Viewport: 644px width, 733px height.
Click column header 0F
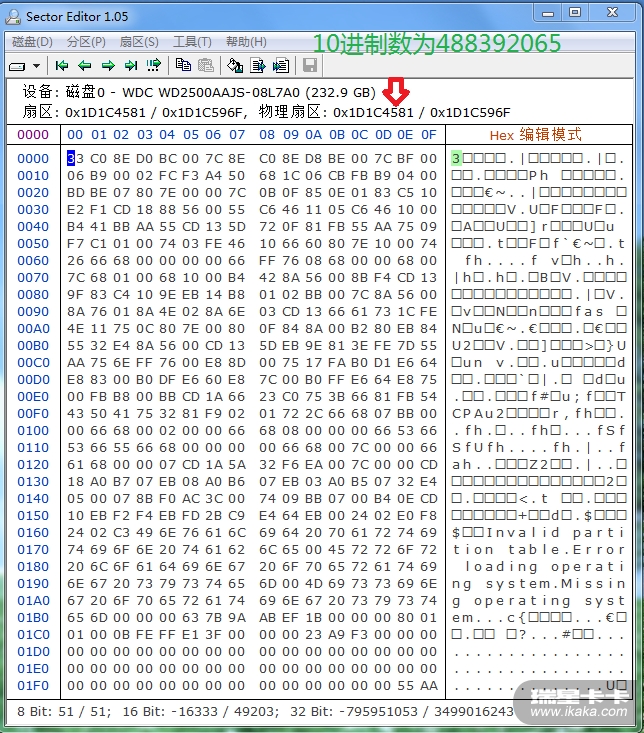[x=429, y=135]
